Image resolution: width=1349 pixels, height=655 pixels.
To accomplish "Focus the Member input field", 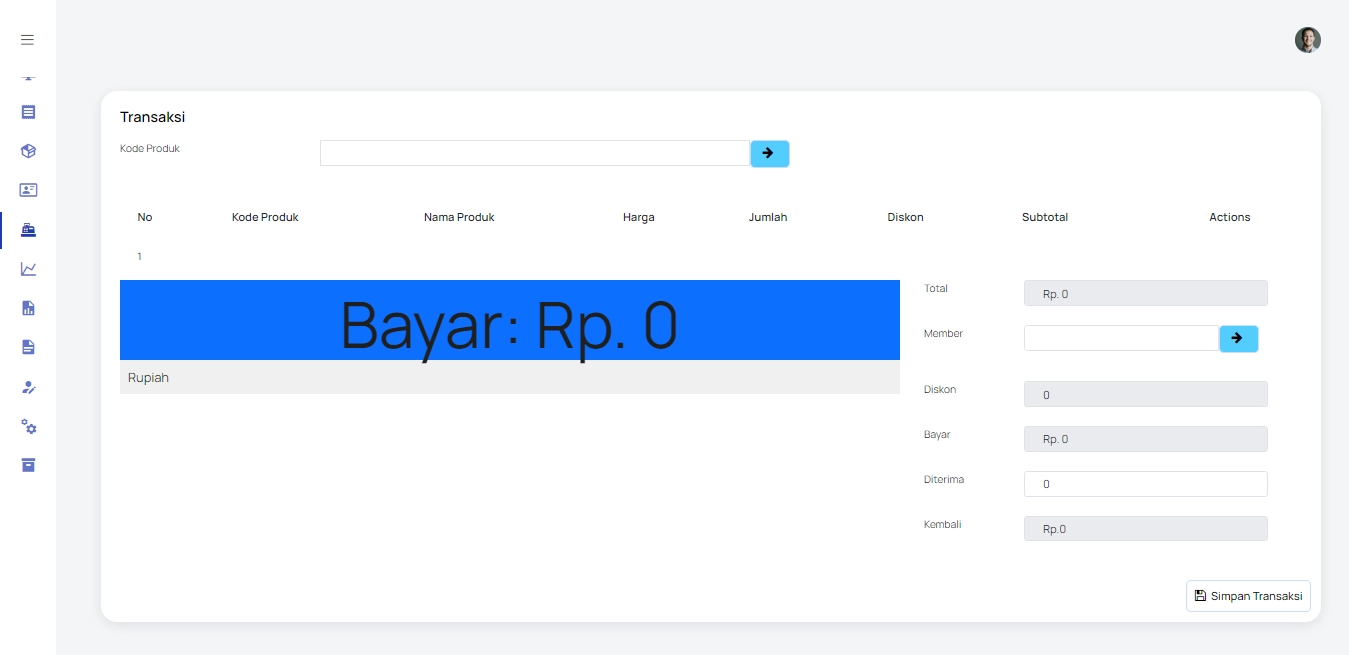I will click(1121, 338).
